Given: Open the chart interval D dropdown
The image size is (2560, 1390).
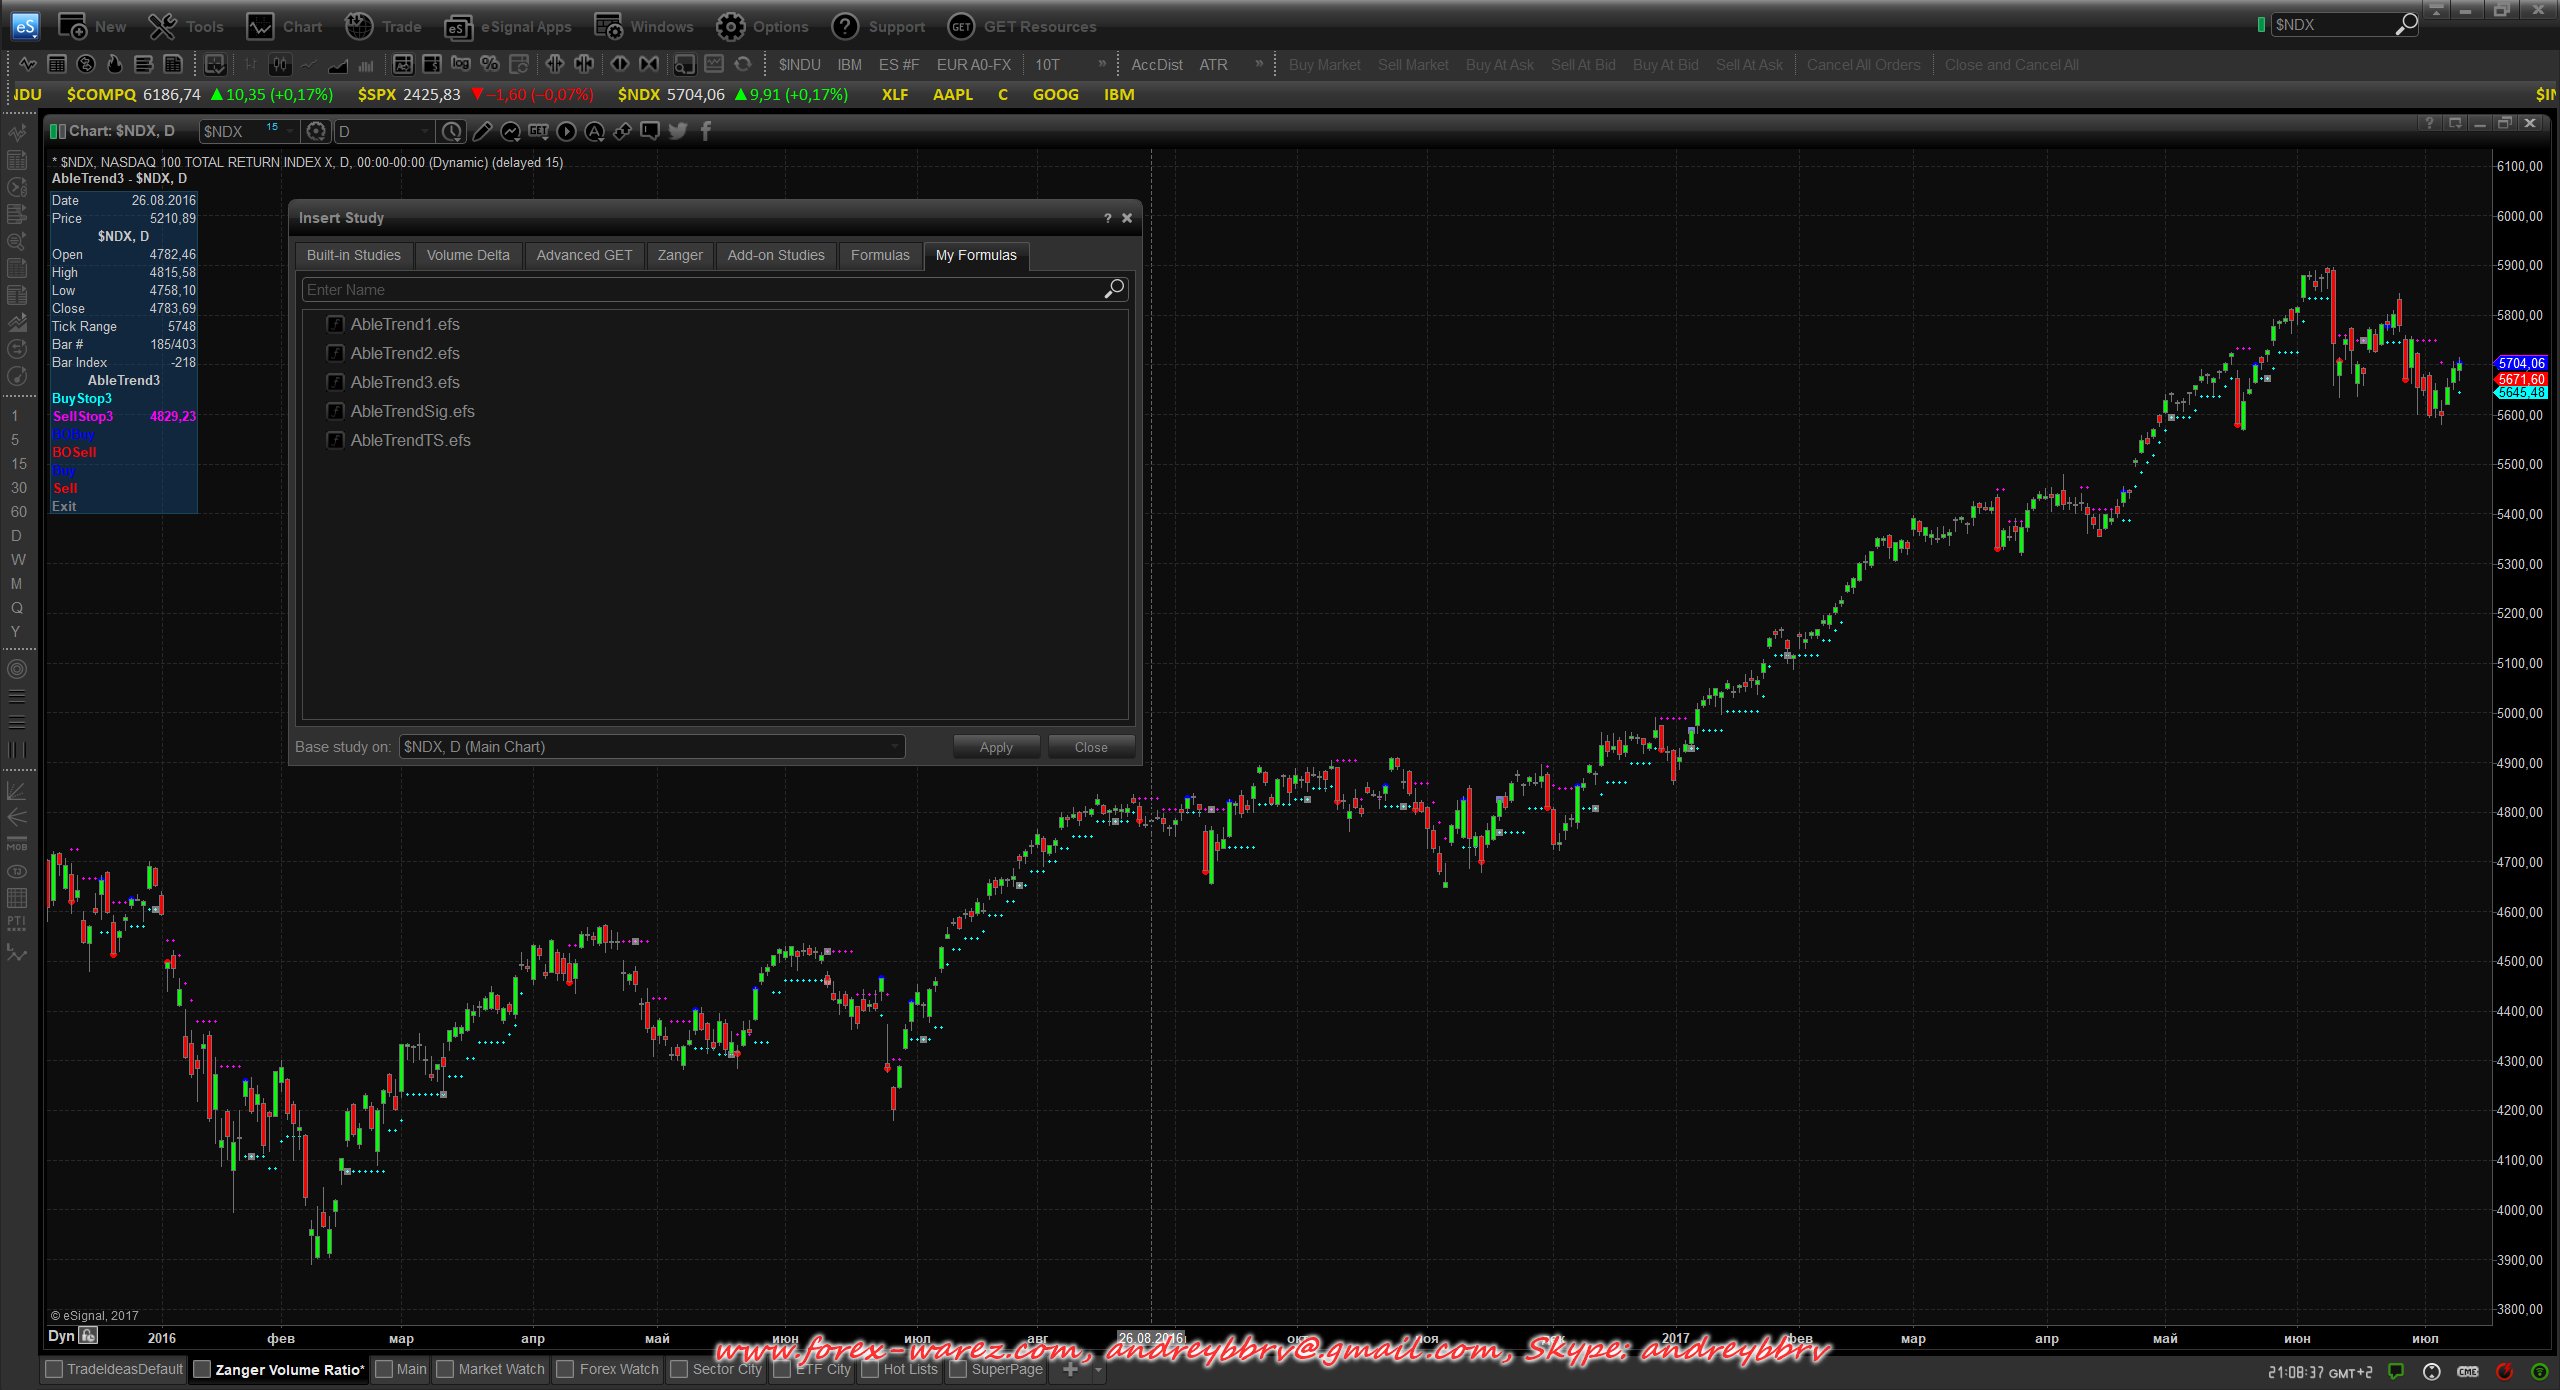Looking at the screenshot, I should click(425, 131).
